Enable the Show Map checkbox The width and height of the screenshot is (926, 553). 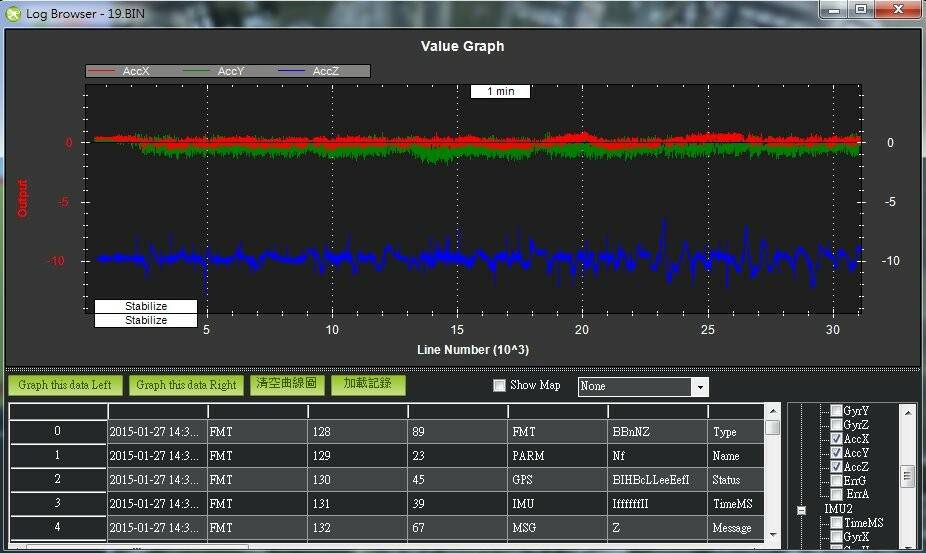point(500,386)
